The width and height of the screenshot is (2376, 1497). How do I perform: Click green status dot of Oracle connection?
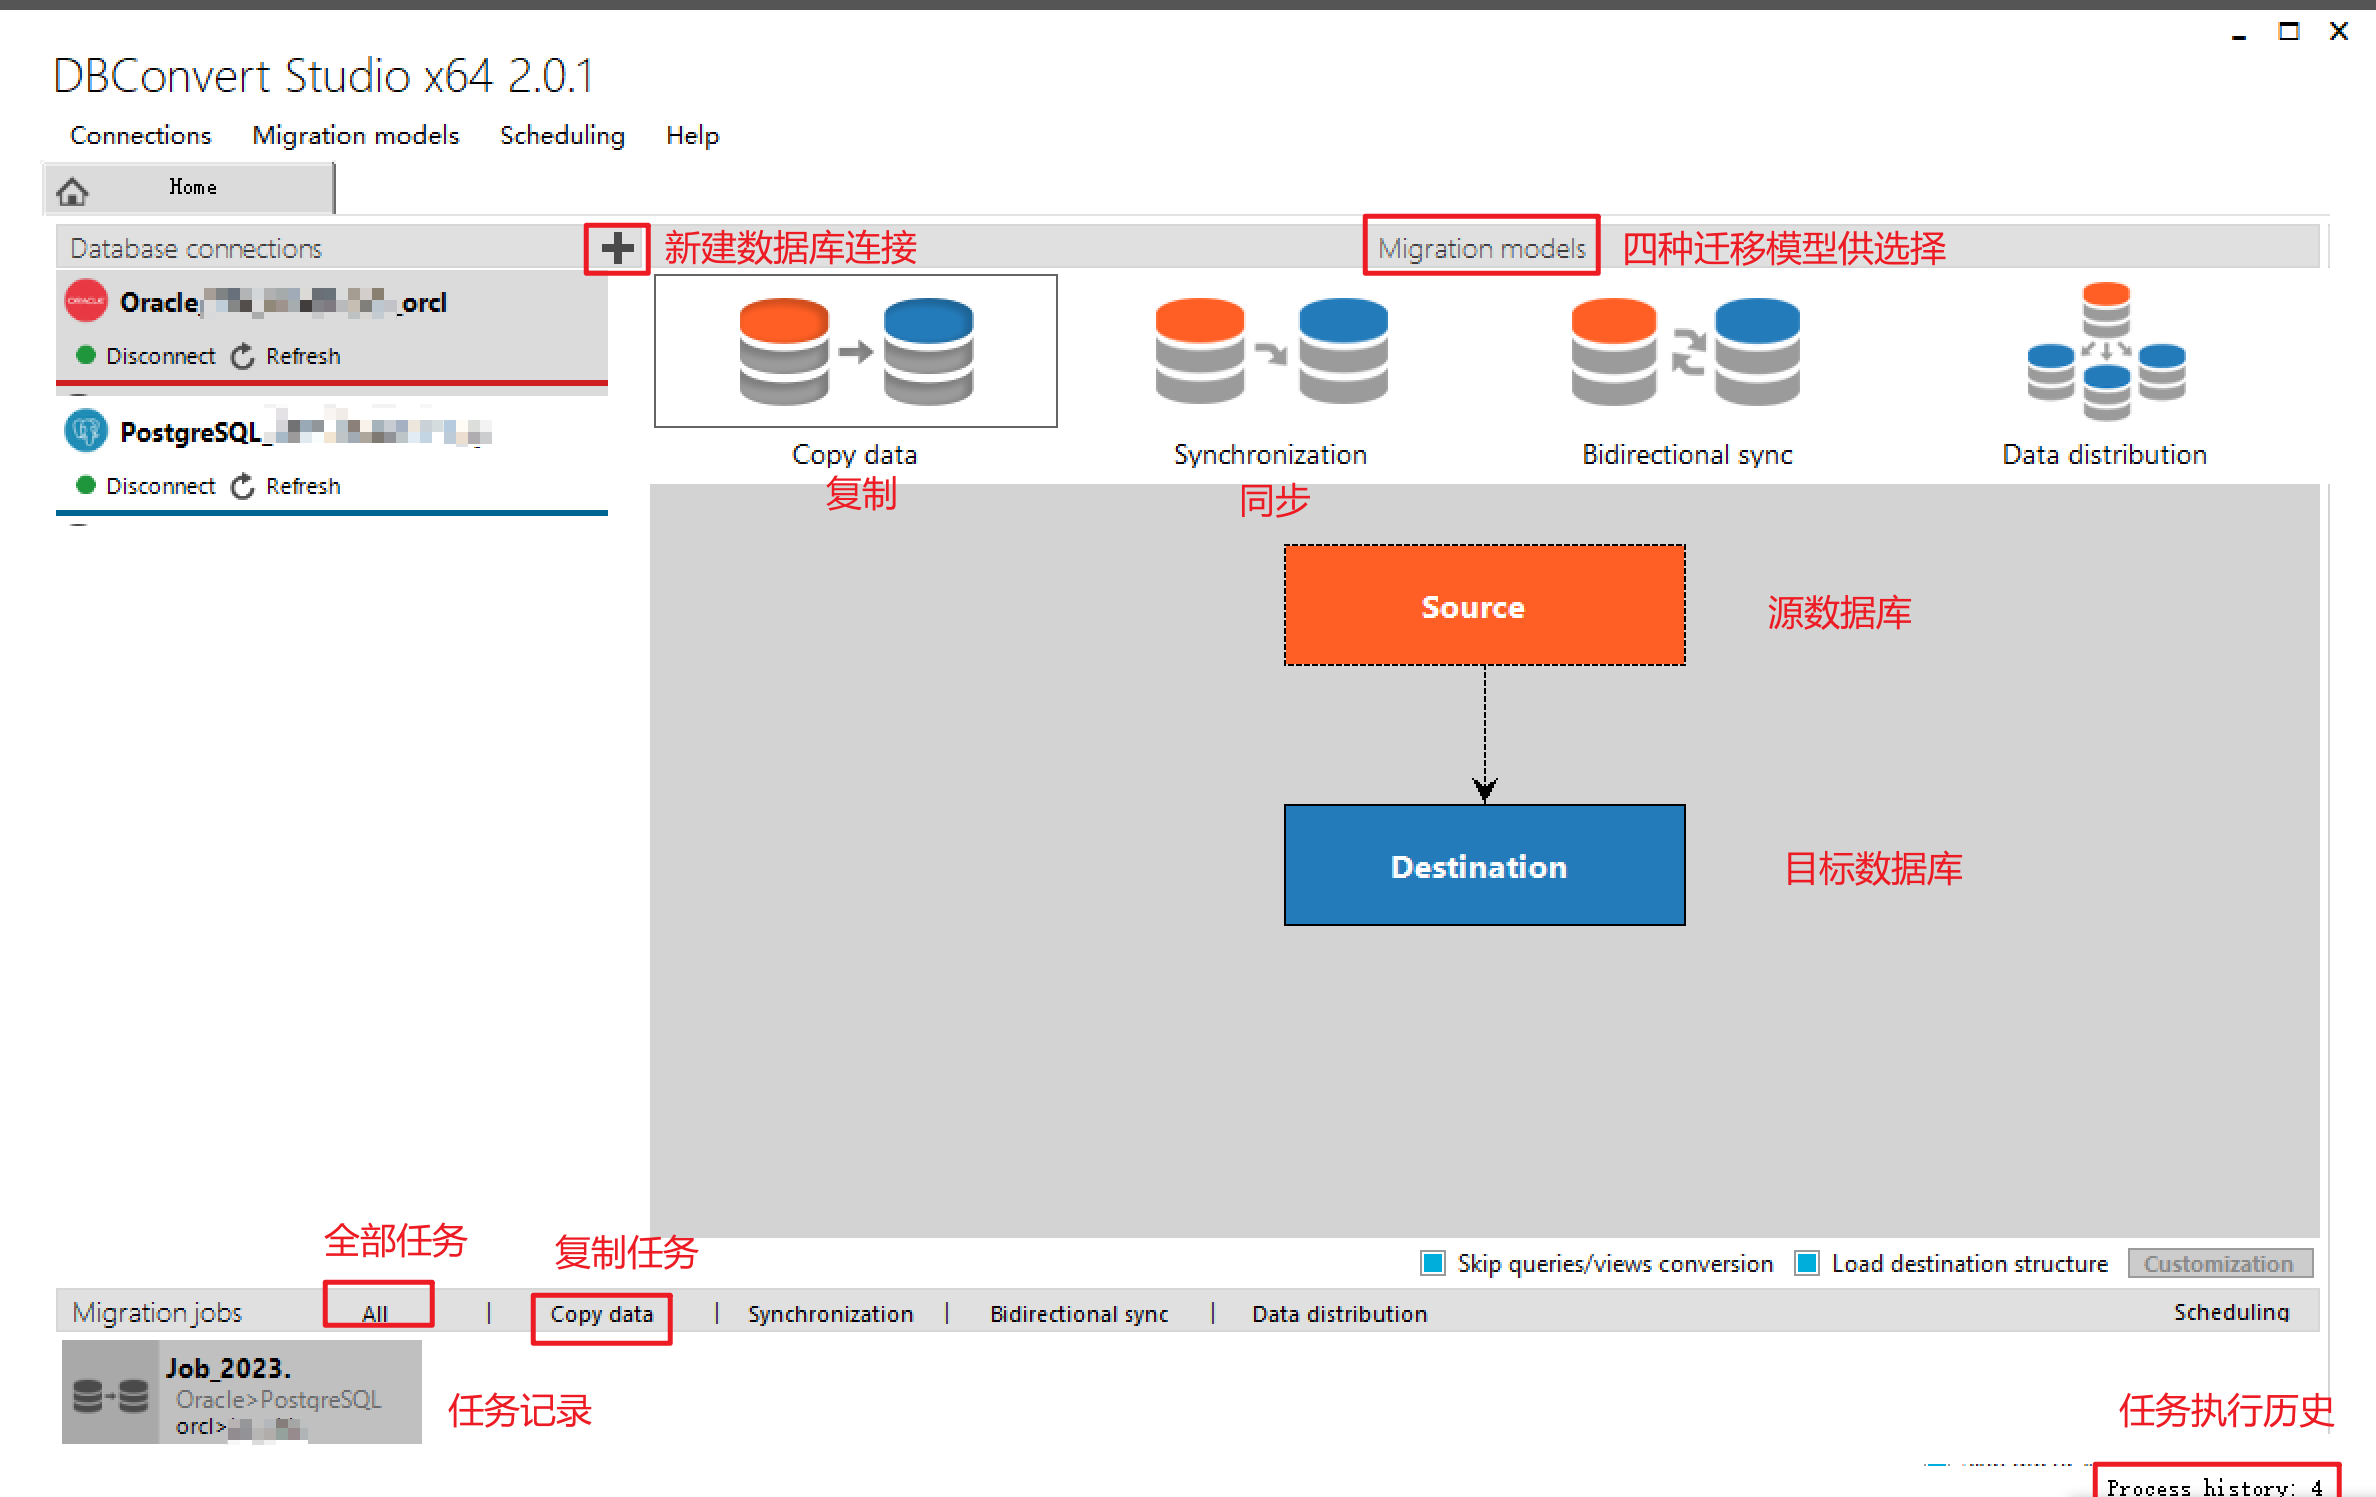click(86, 355)
